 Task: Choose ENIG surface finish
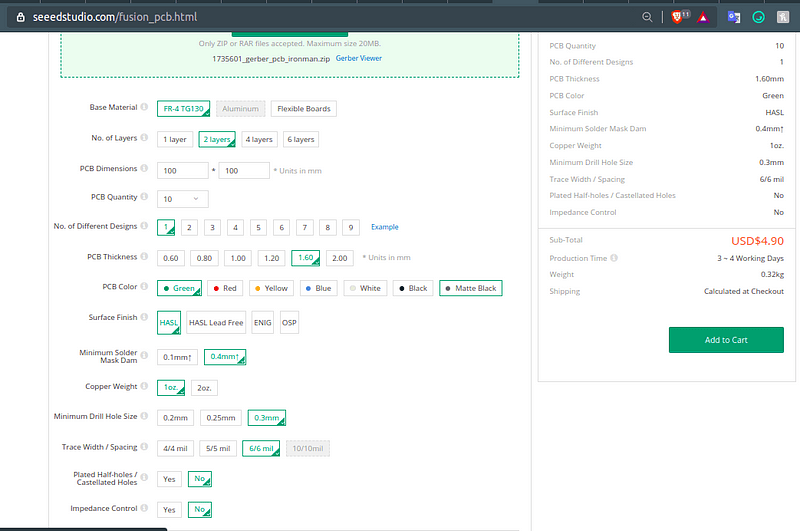point(262,323)
